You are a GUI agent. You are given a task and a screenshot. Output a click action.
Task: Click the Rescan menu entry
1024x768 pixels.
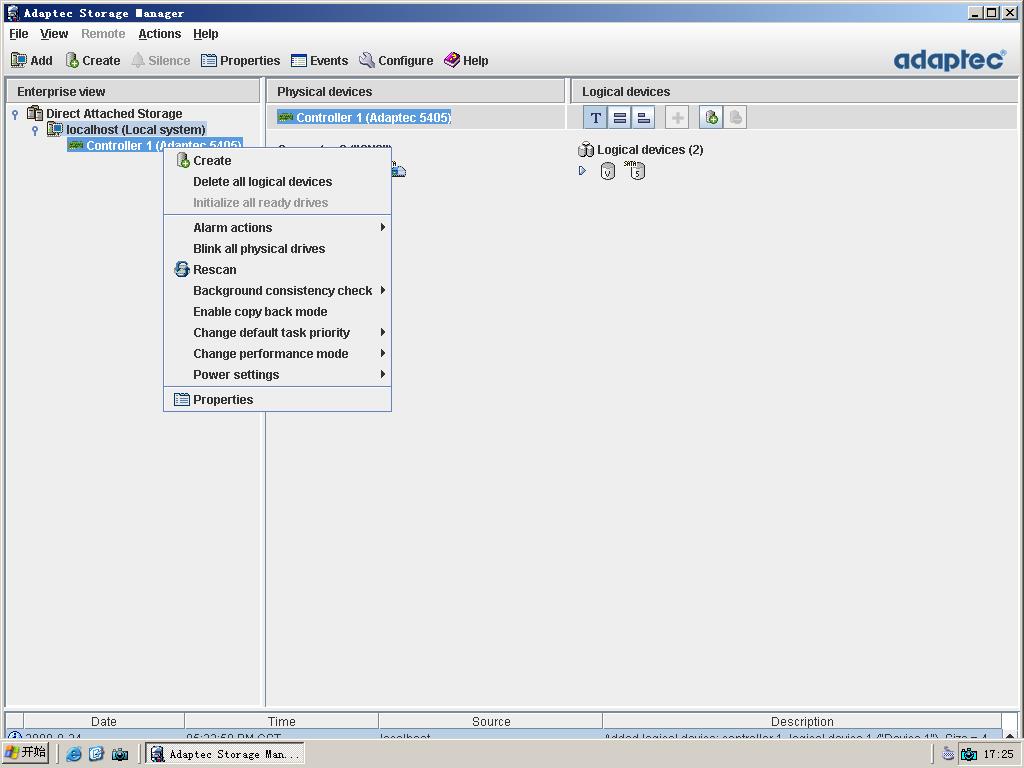(214, 270)
